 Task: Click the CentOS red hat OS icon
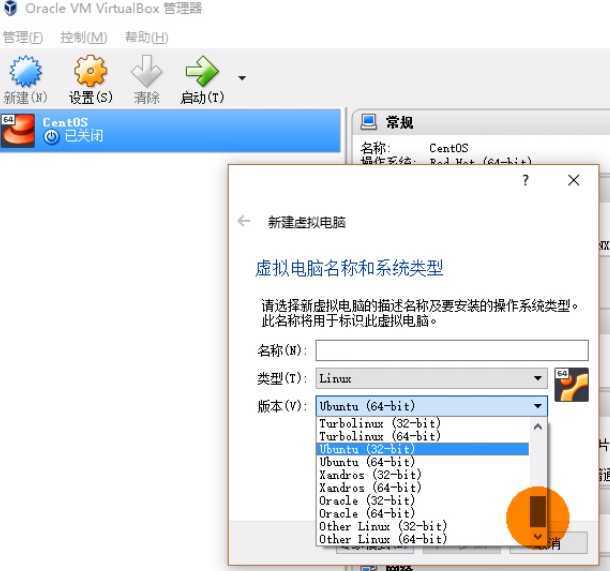[x=18, y=131]
